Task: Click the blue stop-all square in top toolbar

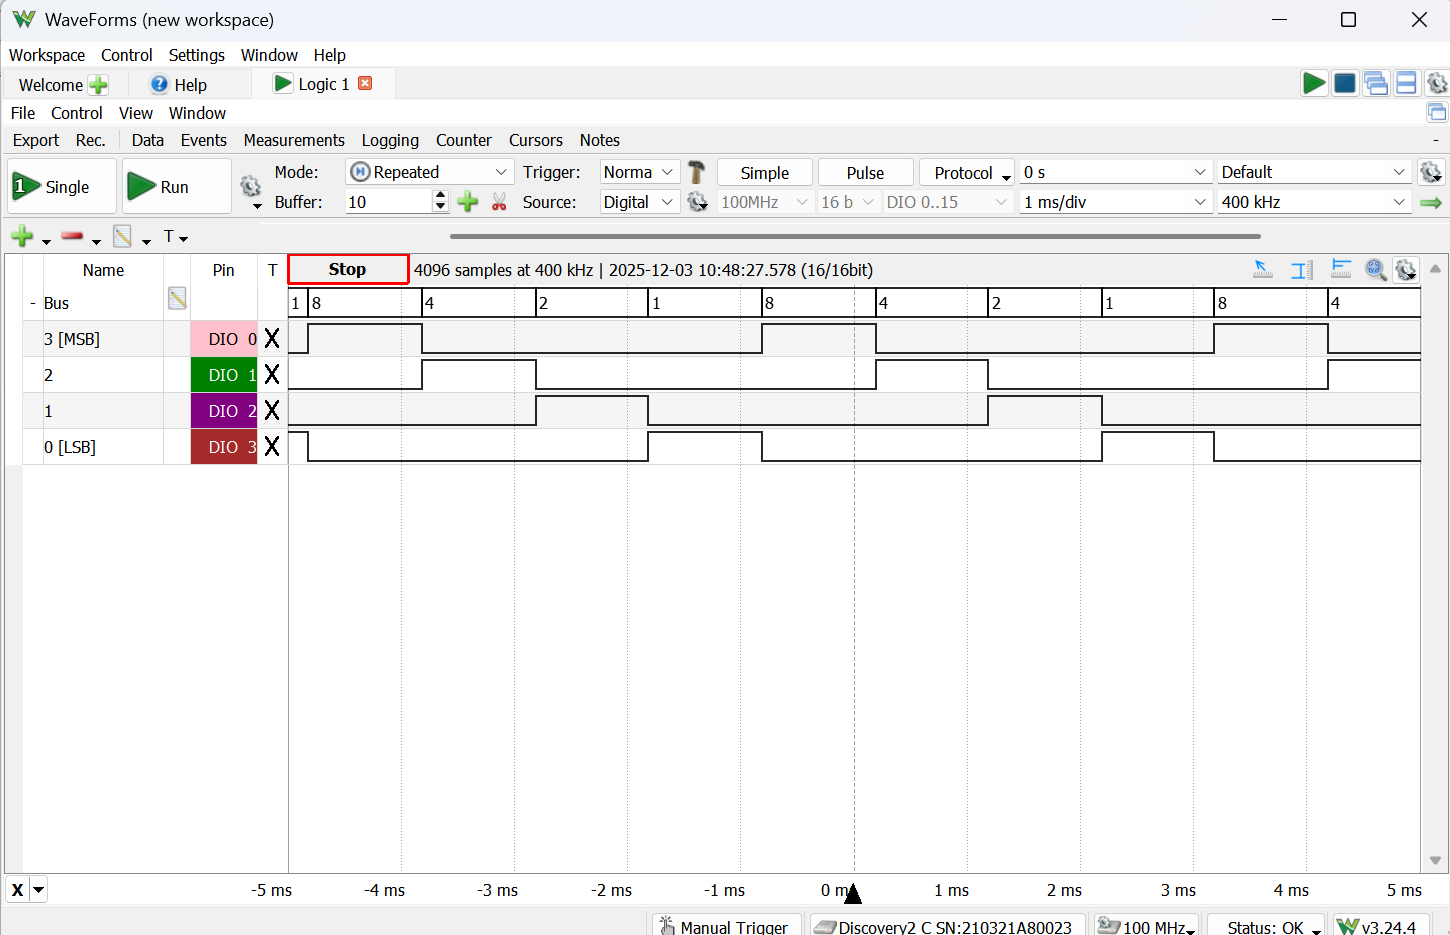Action: (1345, 84)
